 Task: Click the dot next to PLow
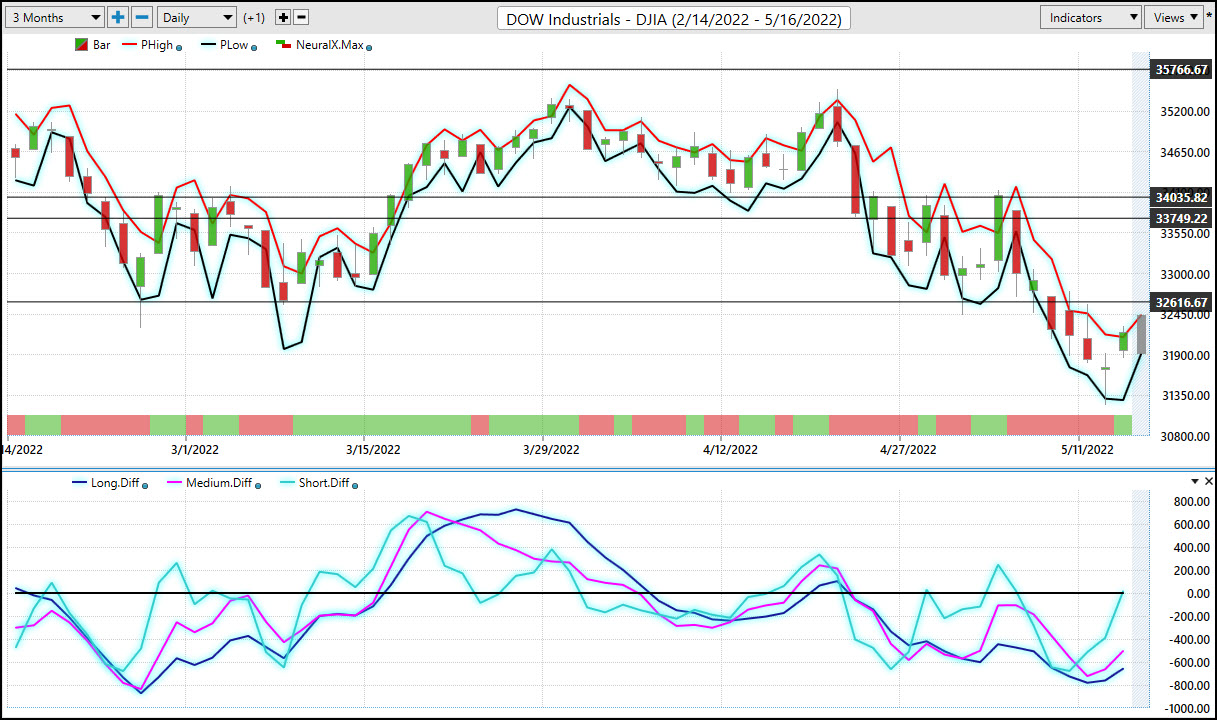[254, 47]
